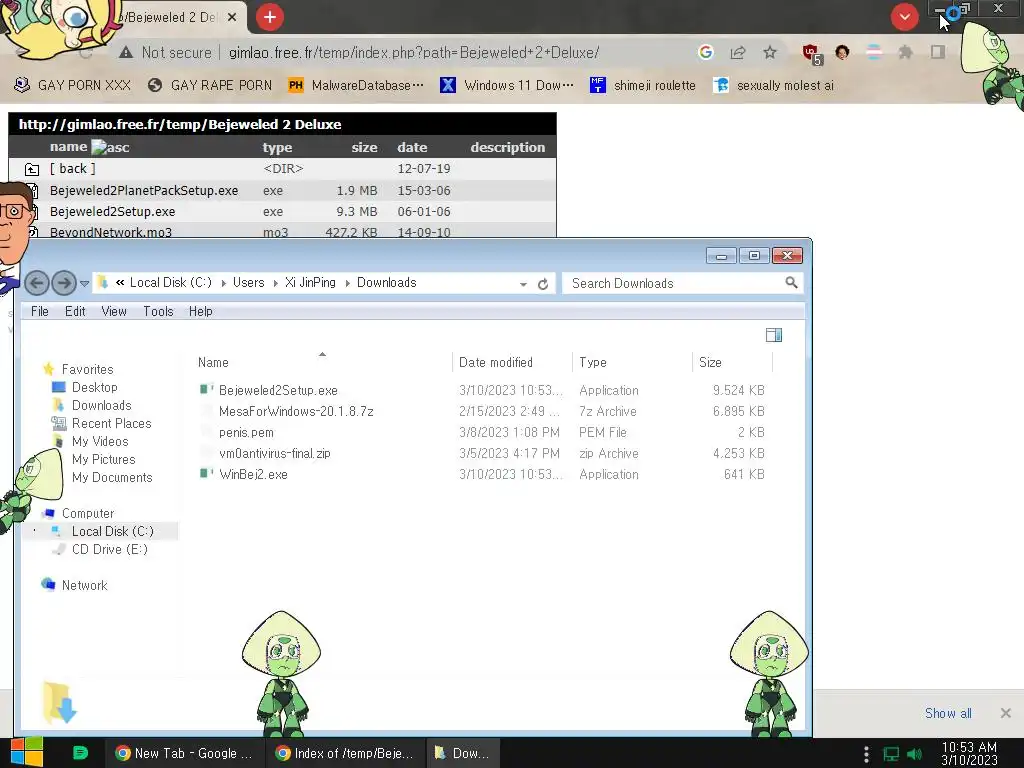Open the Tools menu

click(x=159, y=312)
